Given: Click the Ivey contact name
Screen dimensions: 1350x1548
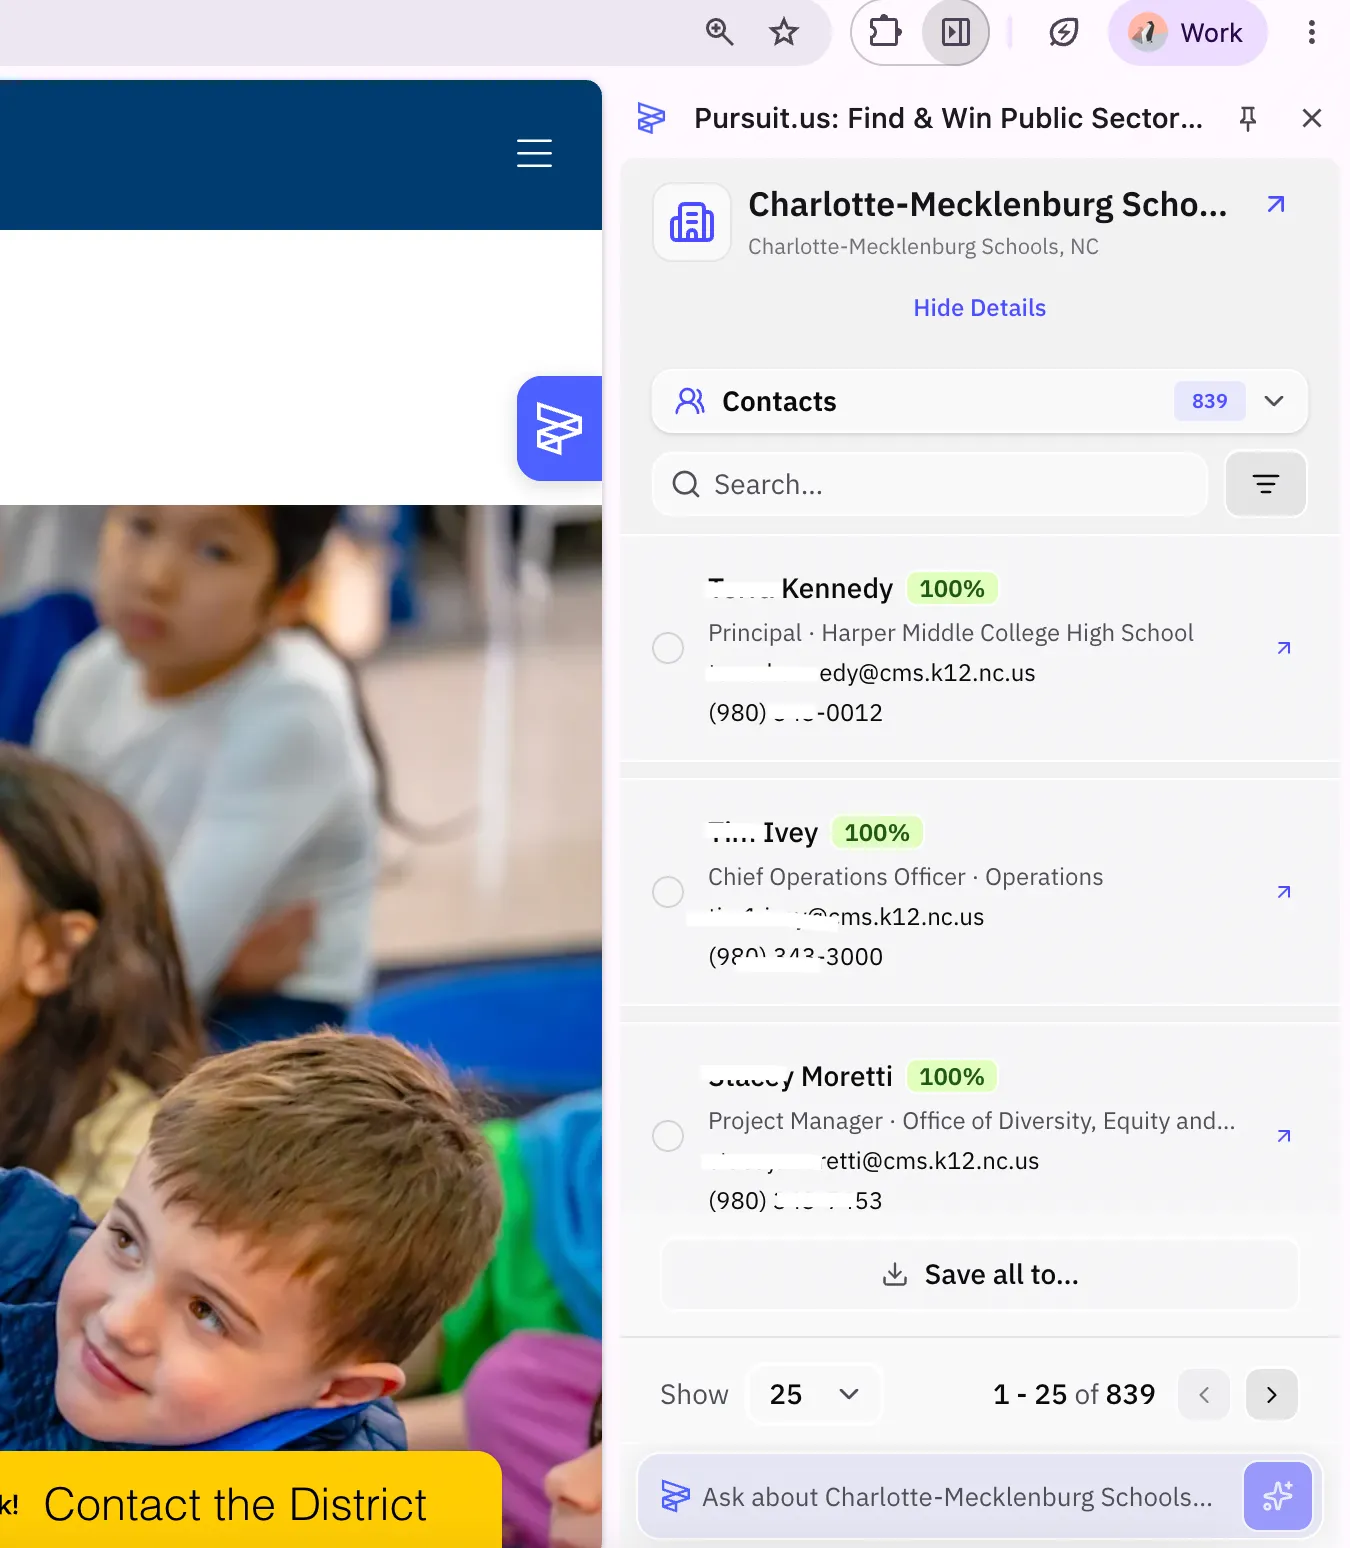Looking at the screenshot, I should click(763, 833).
